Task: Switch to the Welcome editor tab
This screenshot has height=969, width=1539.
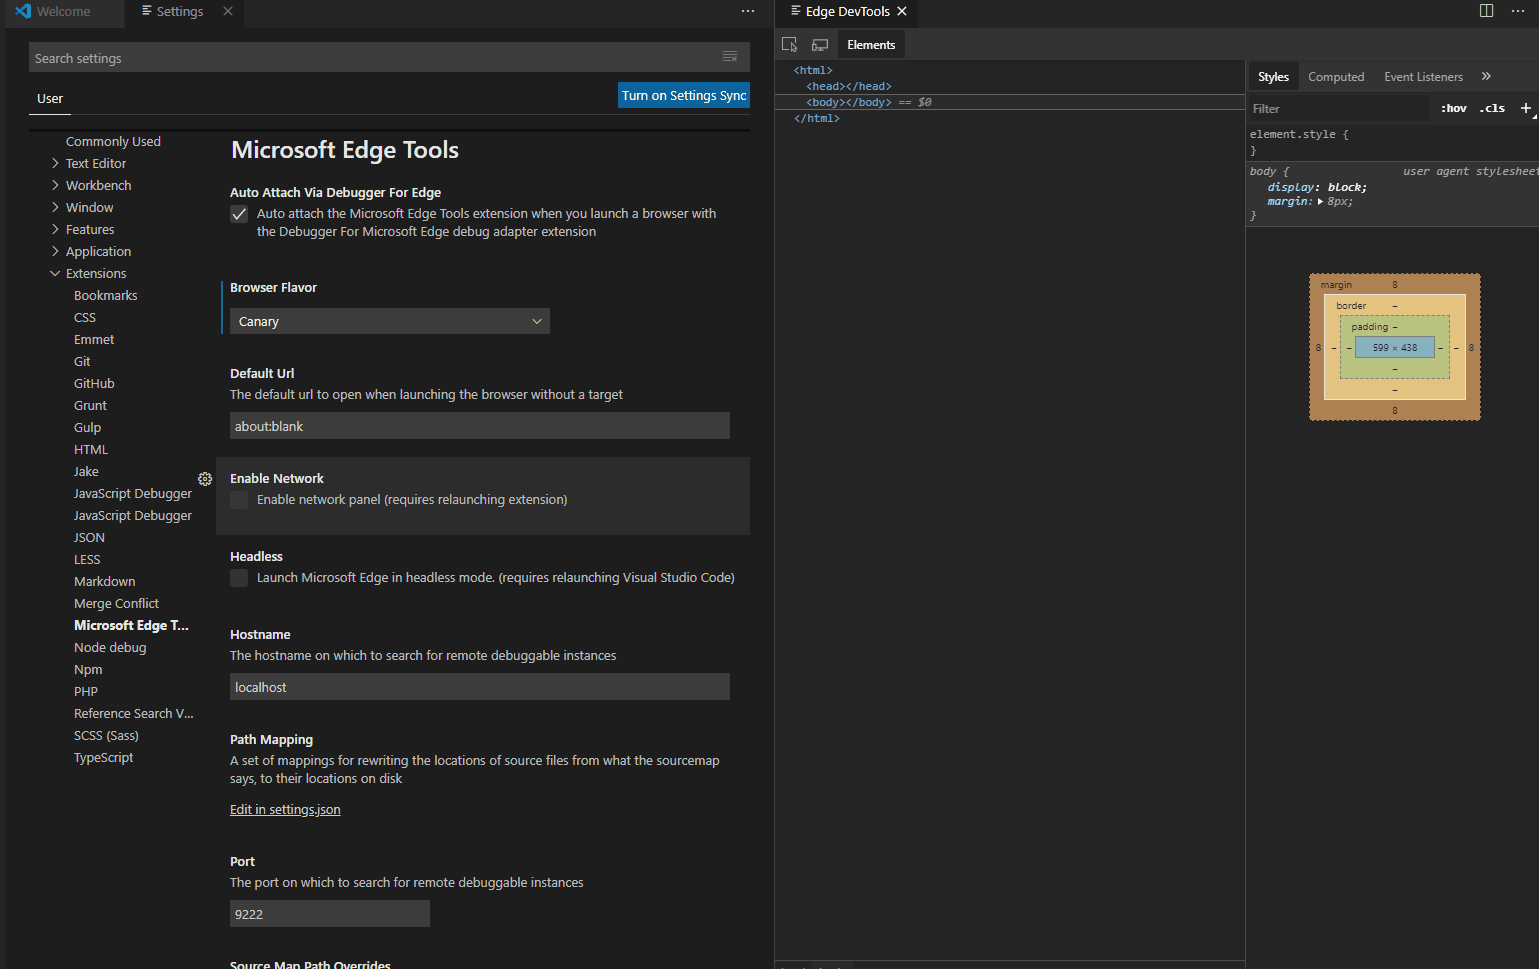Action: coord(63,12)
